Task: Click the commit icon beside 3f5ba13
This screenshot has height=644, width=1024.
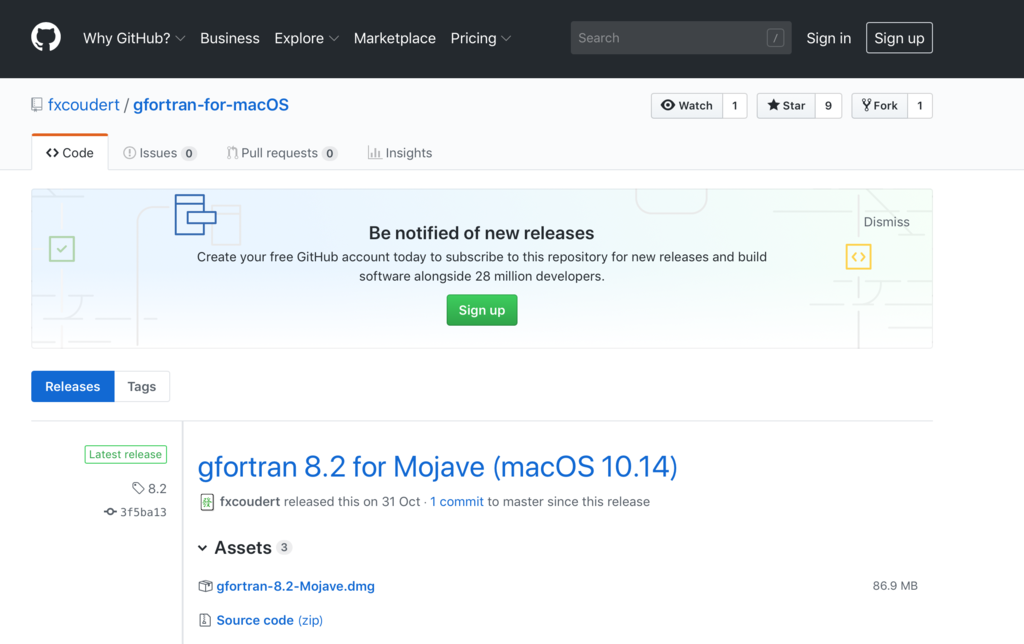Action: [110, 512]
